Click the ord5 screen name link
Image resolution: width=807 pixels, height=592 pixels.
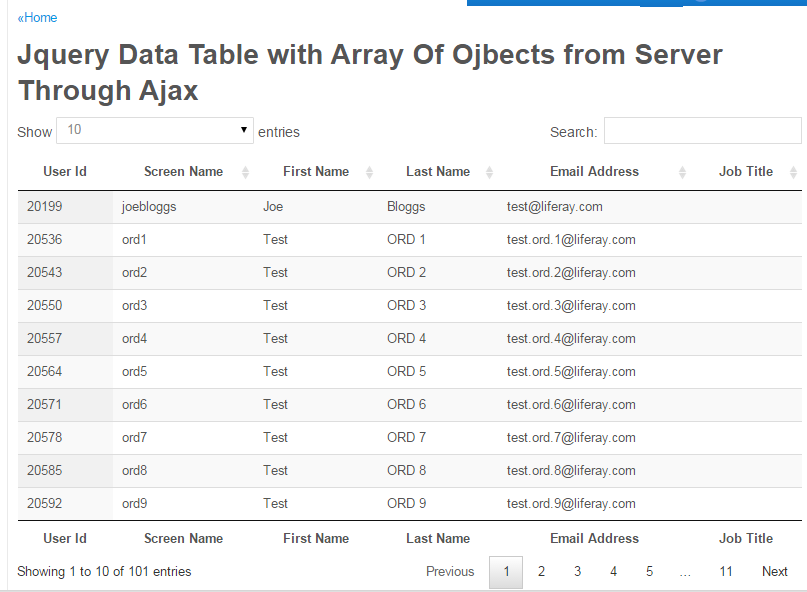click(134, 371)
